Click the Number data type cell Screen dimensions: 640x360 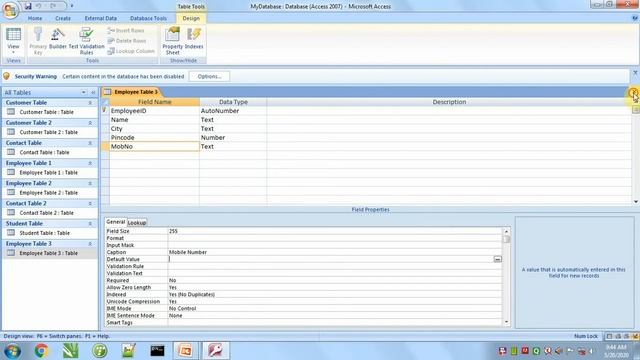pos(233,138)
